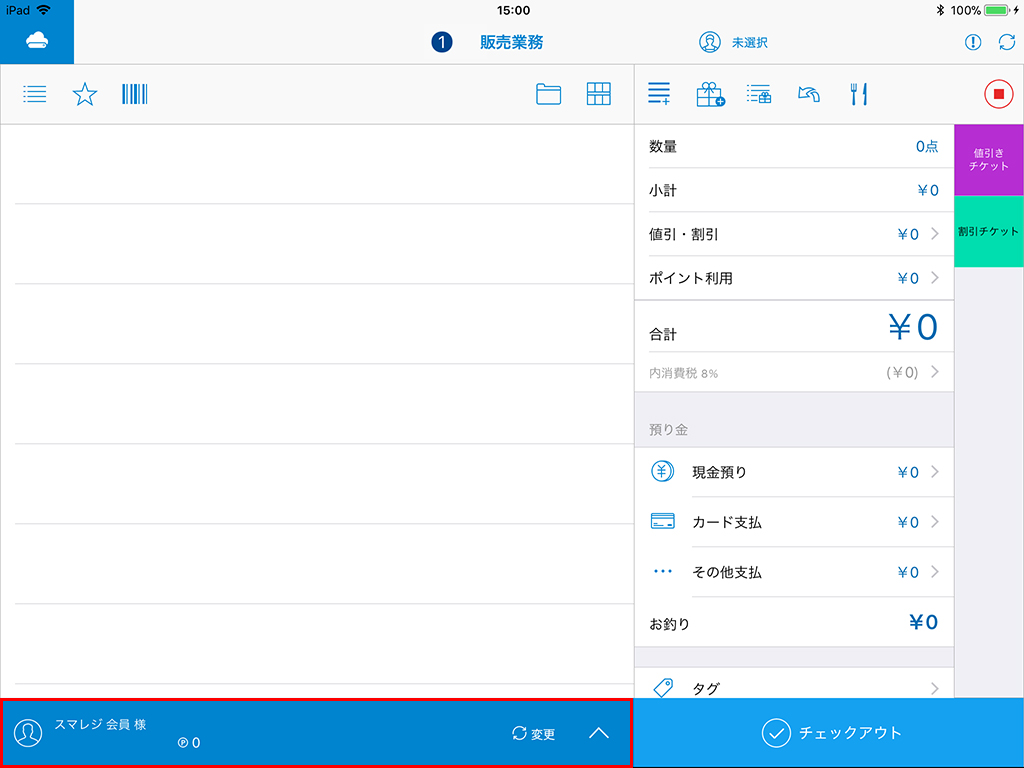
Task: Select the purple 値引きチケット swatch
Action: pos(989,160)
